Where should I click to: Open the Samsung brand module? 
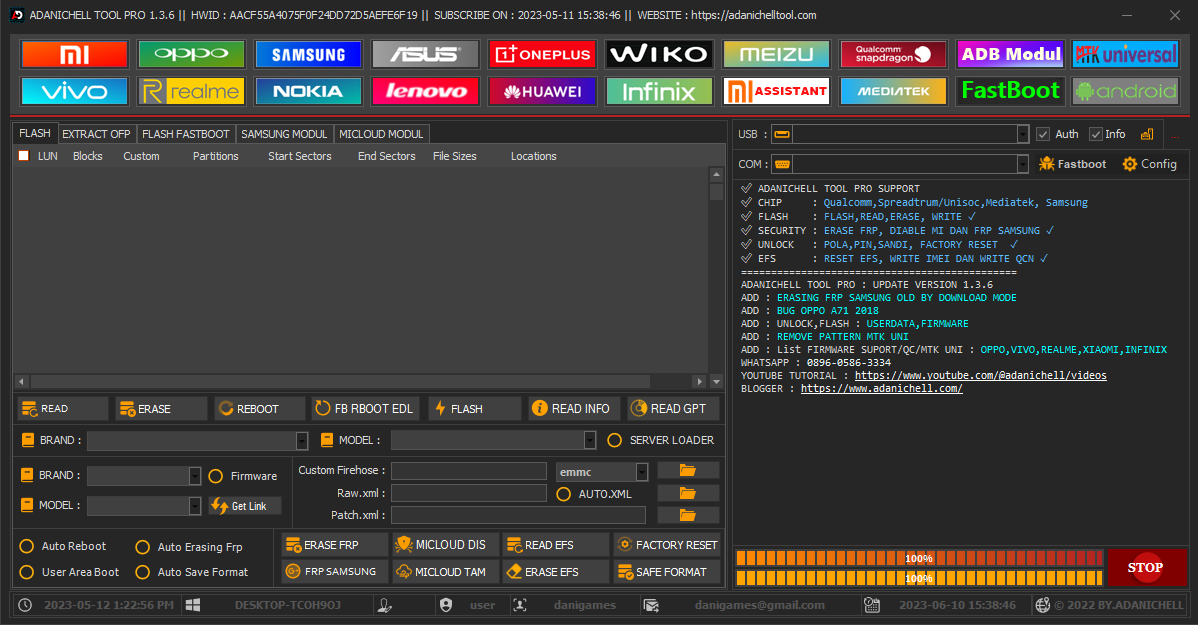[308, 54]
